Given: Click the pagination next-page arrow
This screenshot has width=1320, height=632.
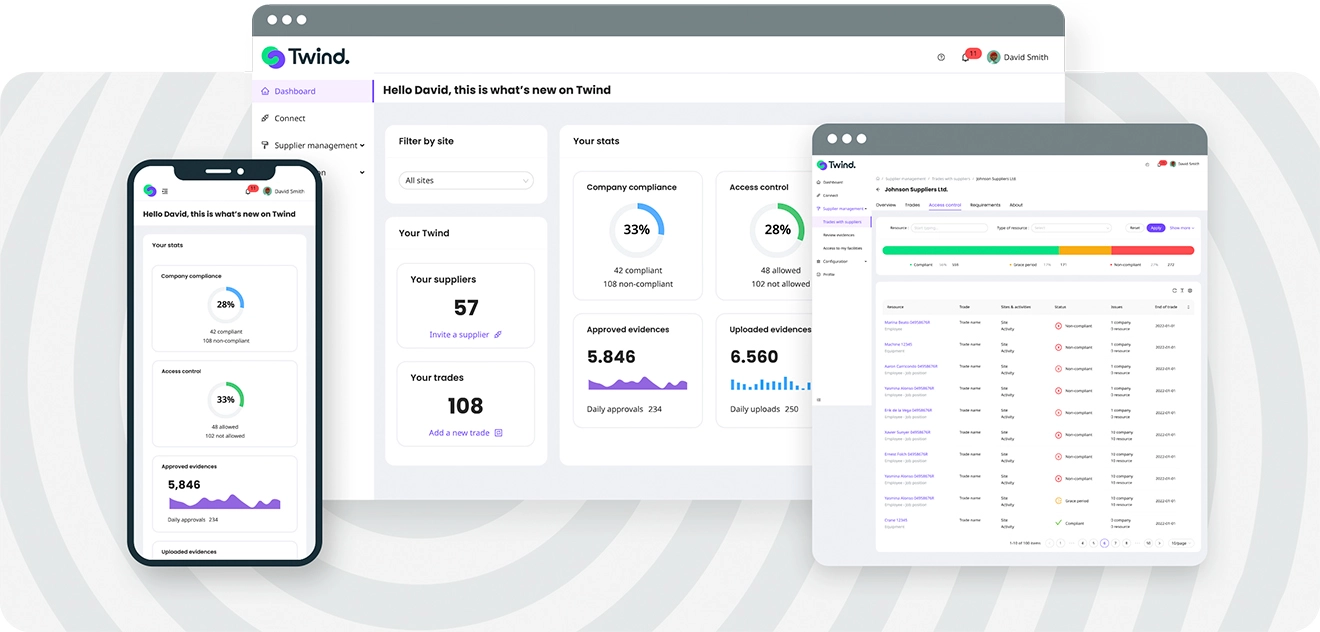Looking at the screenshot, I should click(x=1159, y=543).
